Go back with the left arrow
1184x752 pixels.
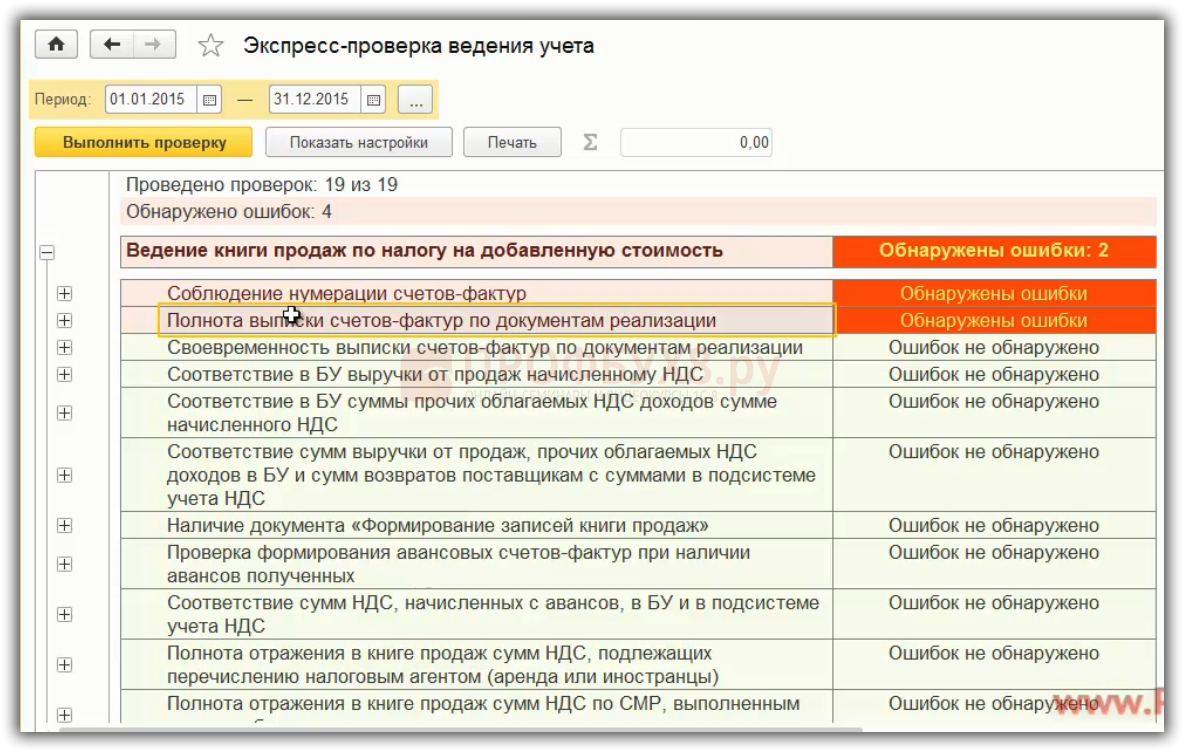click(x=112, y=45)
